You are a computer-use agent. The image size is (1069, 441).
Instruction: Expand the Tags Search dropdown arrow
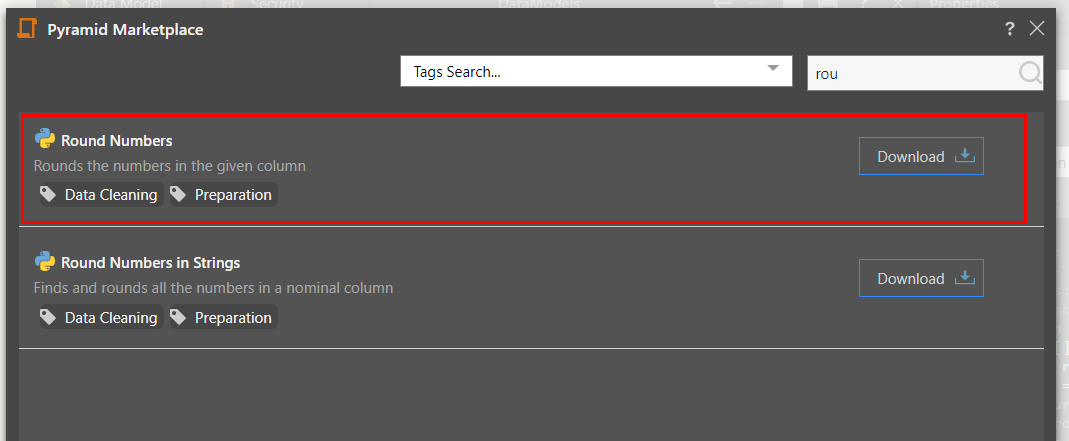tap(772, 68)
